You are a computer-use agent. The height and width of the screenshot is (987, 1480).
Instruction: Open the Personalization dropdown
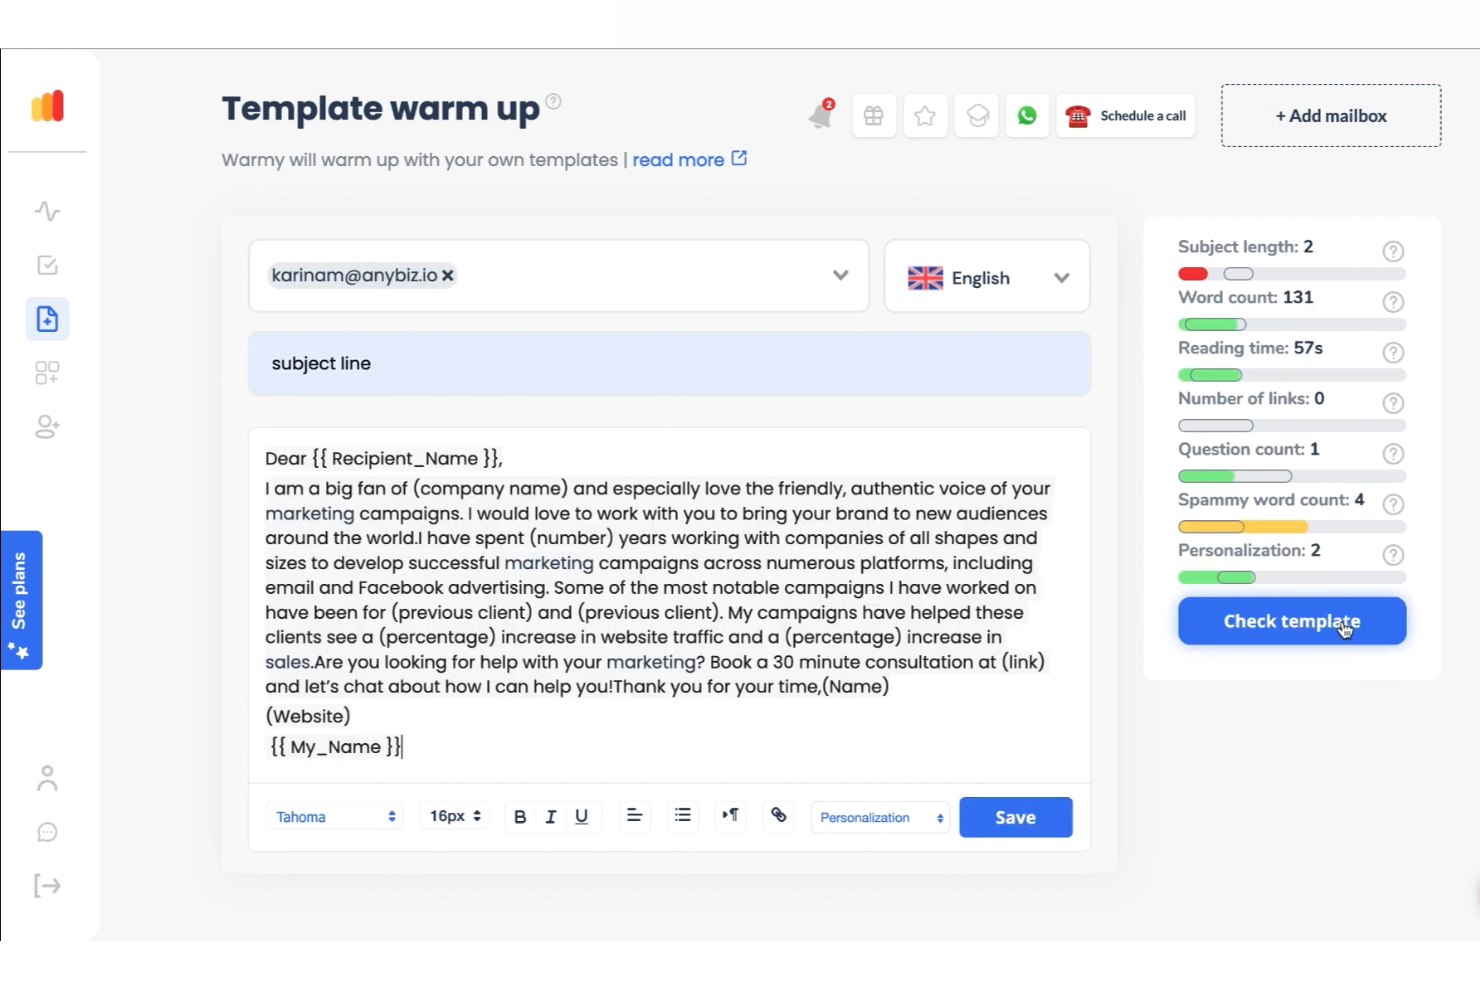[879, 817]
